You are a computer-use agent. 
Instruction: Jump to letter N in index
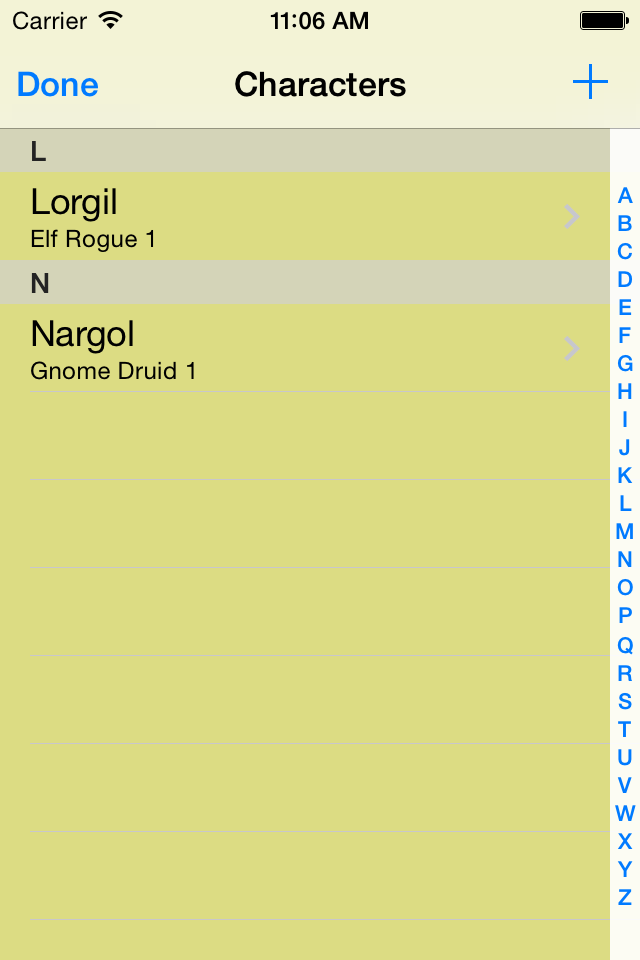pos(625,560)
